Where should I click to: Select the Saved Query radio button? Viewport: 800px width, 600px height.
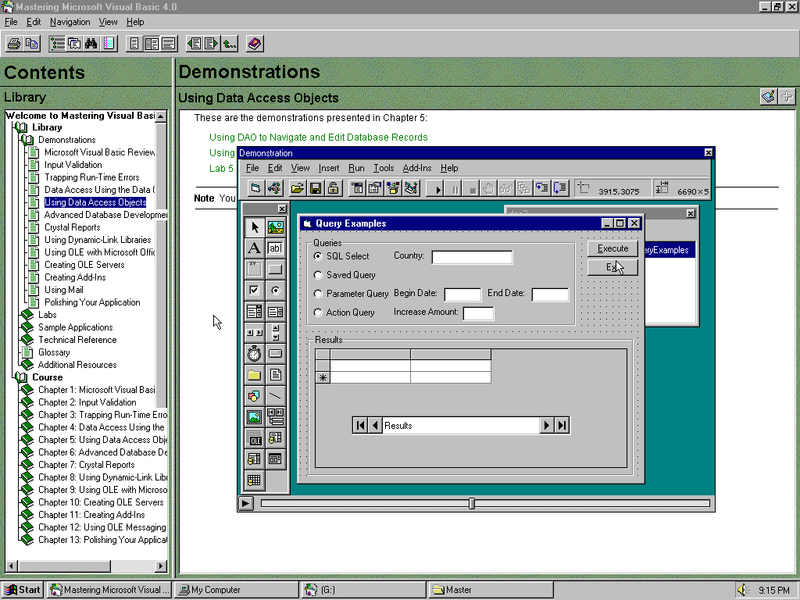(x=318, y=275)
